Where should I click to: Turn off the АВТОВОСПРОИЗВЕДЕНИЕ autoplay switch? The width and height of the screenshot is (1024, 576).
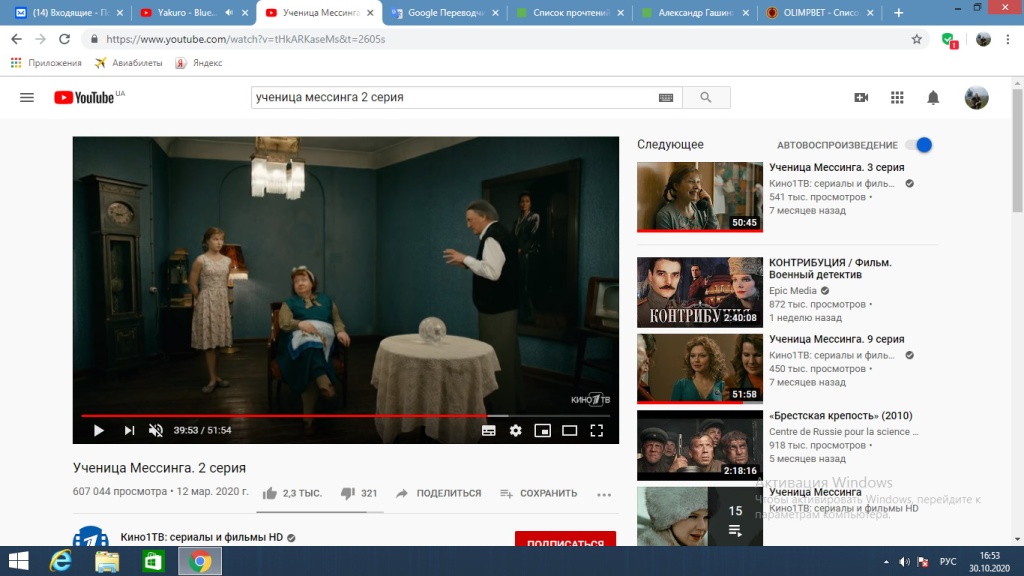click(x=920, y=145)
